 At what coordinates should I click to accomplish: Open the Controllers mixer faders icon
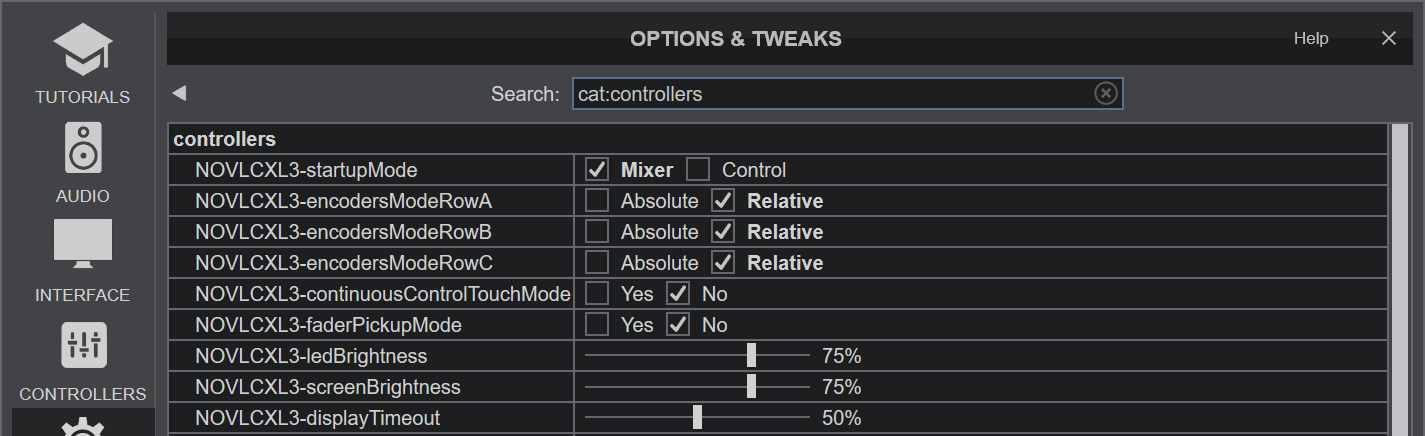coord(82,345)
